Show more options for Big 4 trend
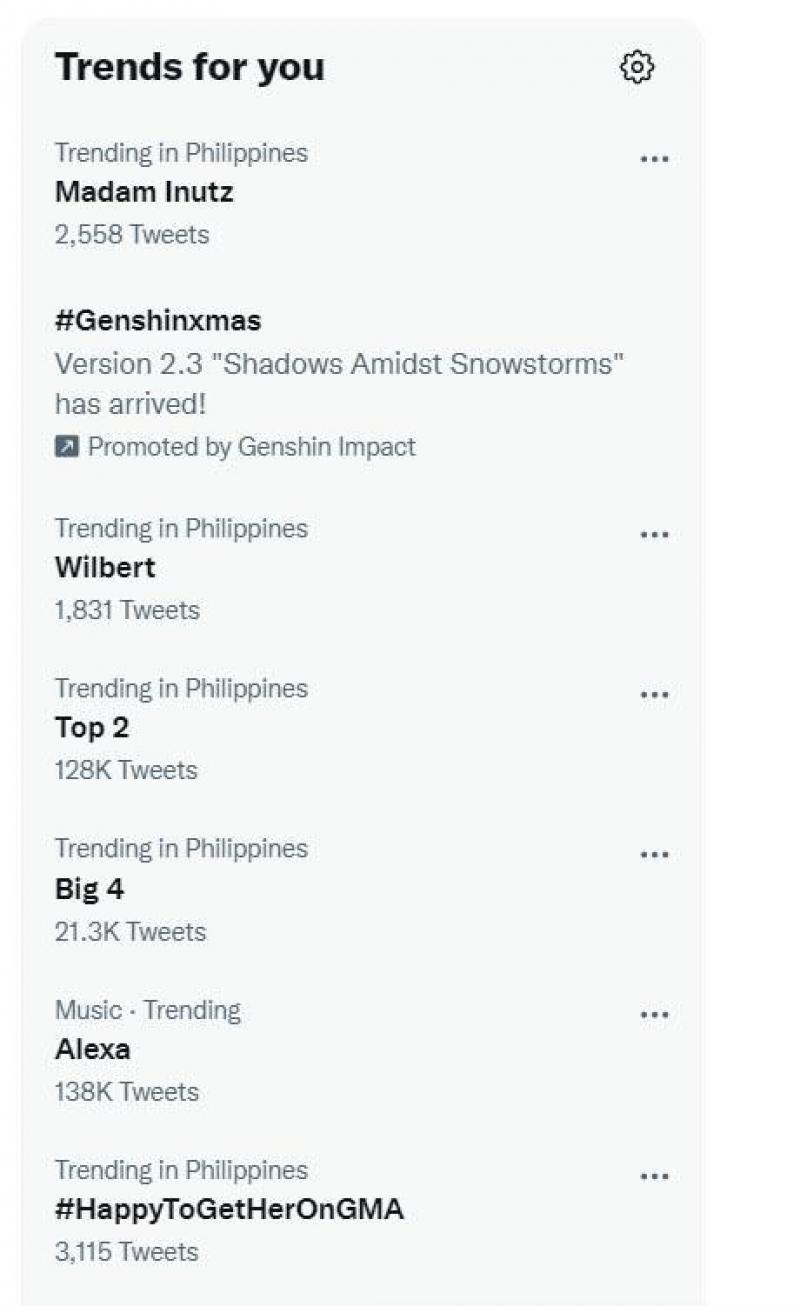This screenshot has width=800, height=1306. pyautogui.click(x=654, y=855)
